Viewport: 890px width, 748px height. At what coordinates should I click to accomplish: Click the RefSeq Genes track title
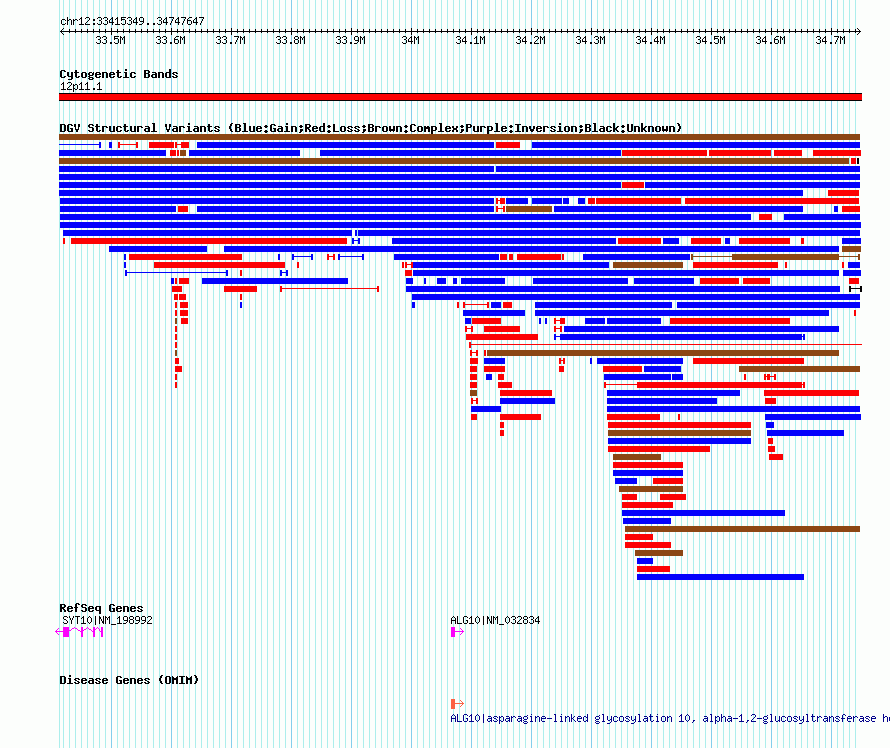[101, 608]
